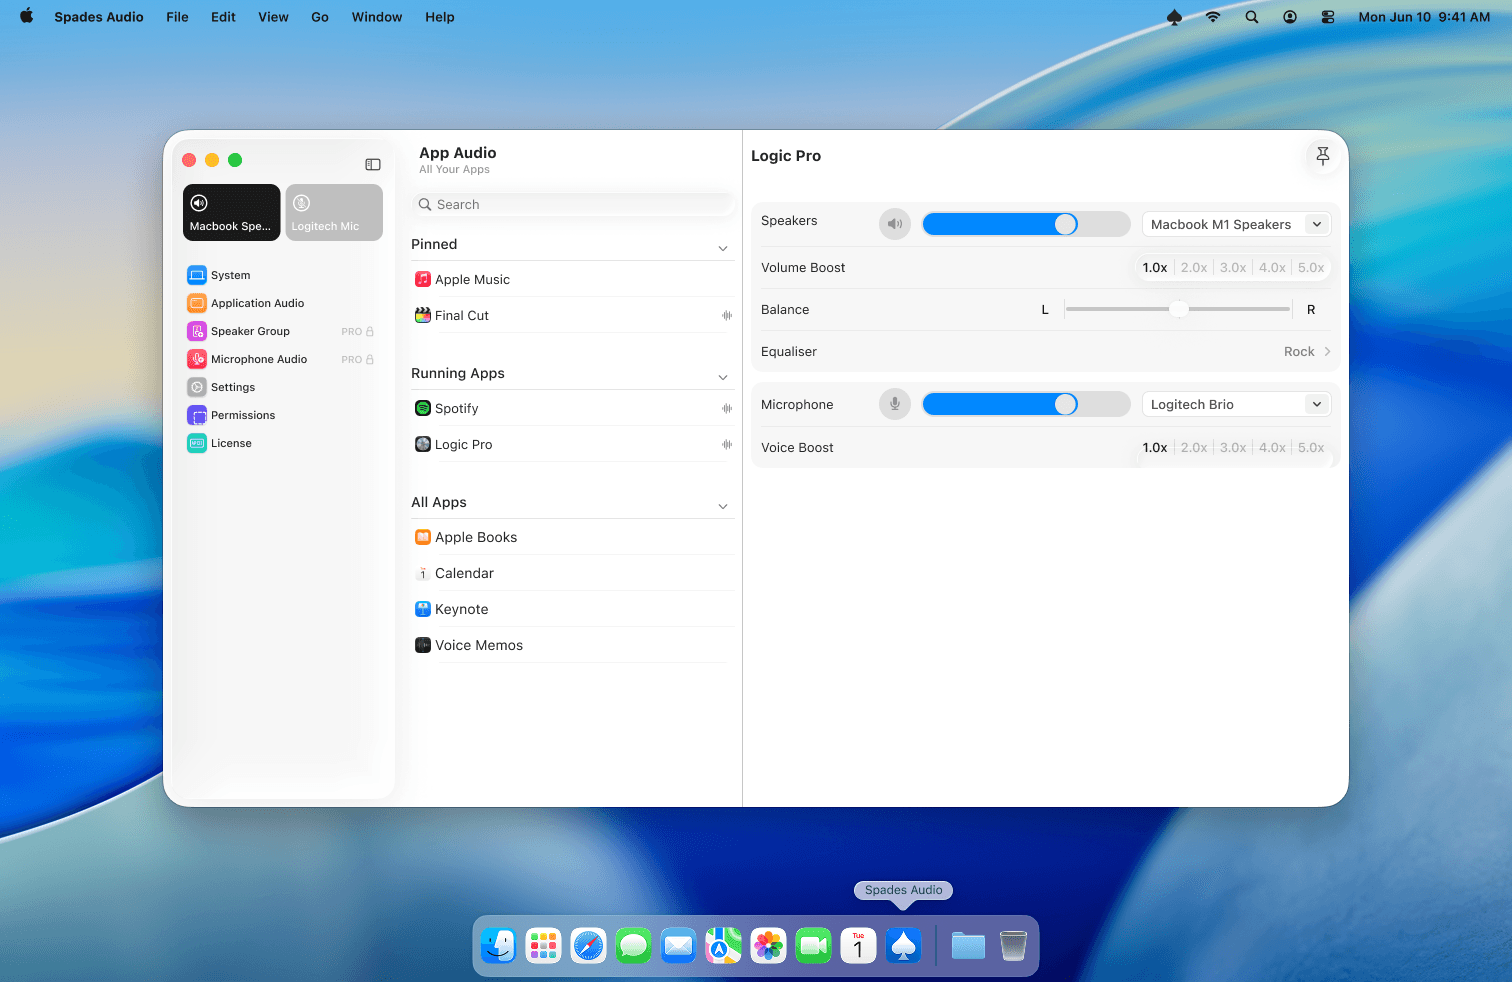Image resolution: width=1512 pixels, height=983 pixels.
Task: Click the app Search field
Action: (572, 204)
